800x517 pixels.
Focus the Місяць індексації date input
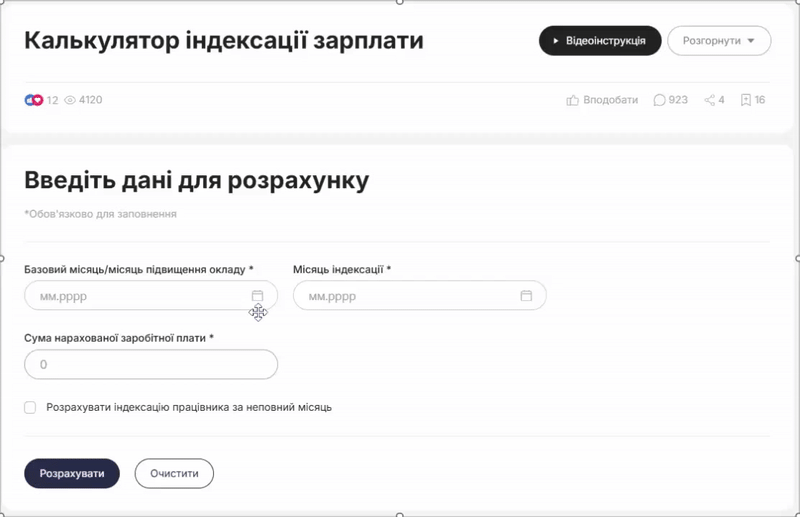point(405,296)
